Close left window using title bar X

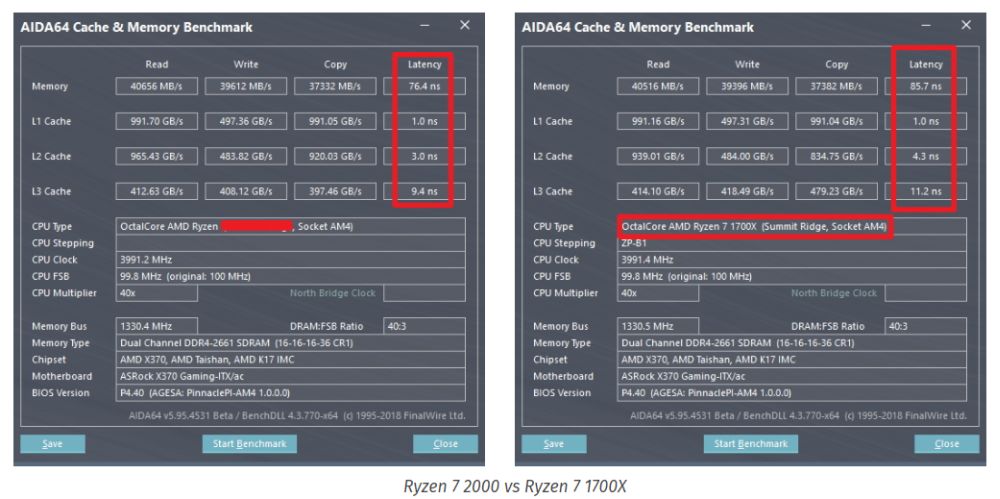(465, 26)
